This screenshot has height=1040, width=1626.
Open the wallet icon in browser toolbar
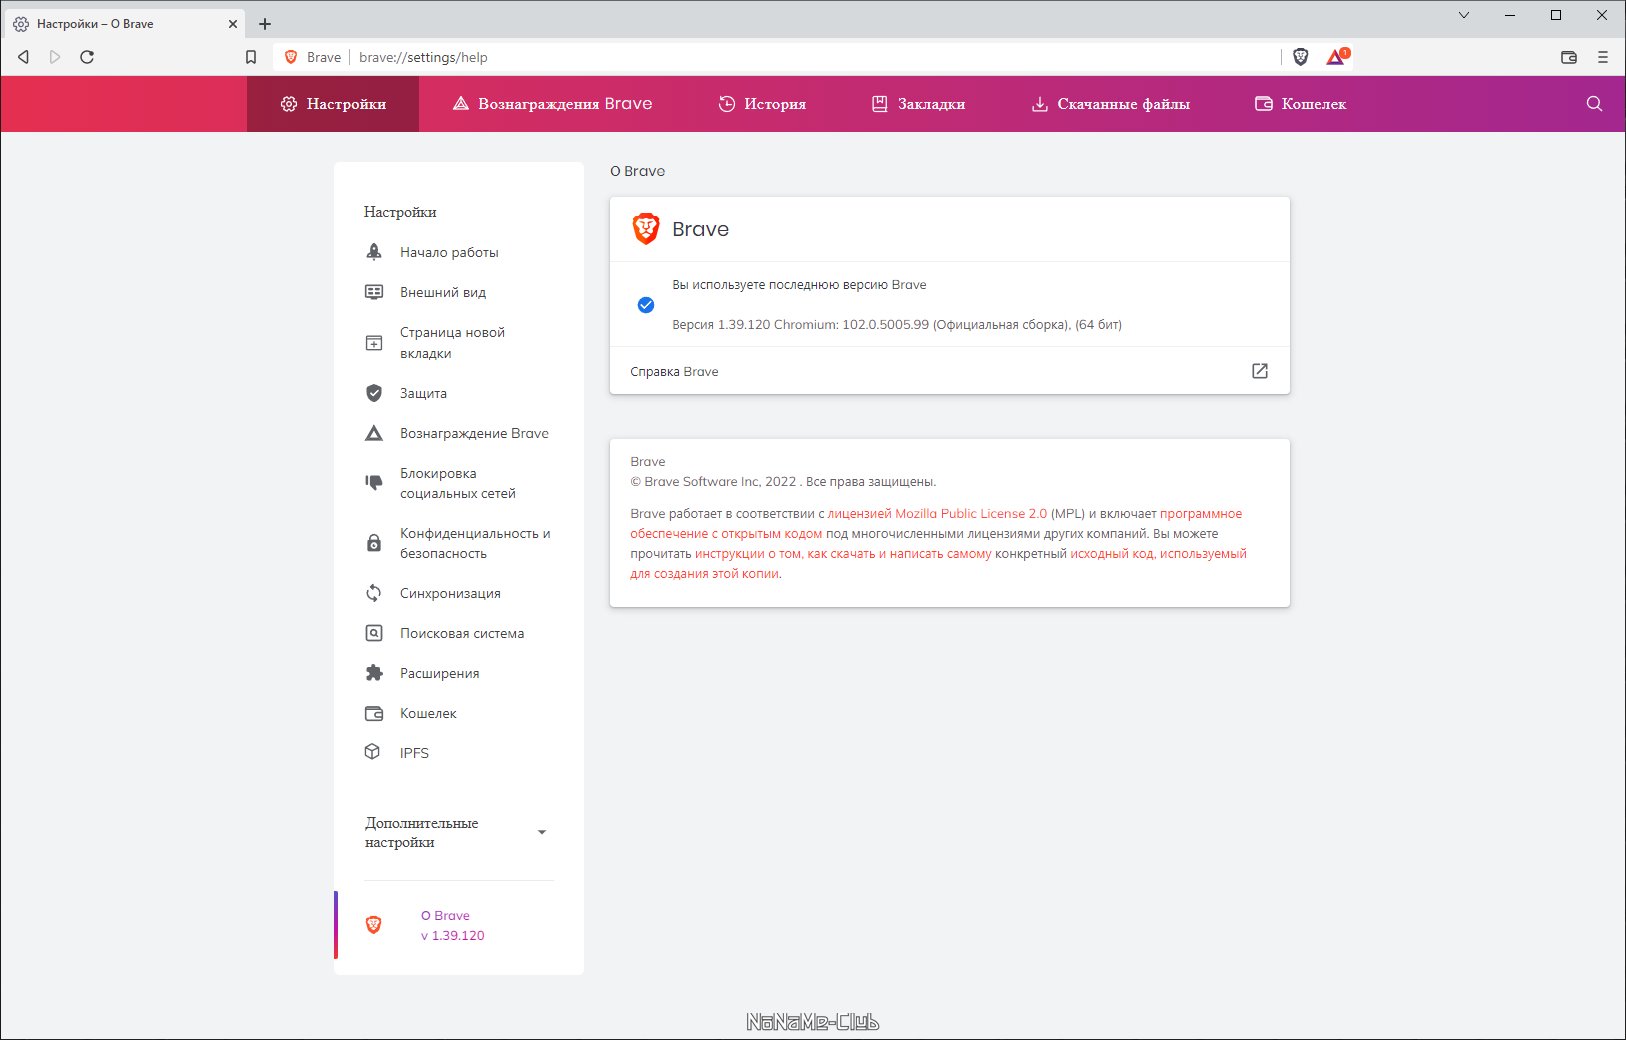[1569, 57]
